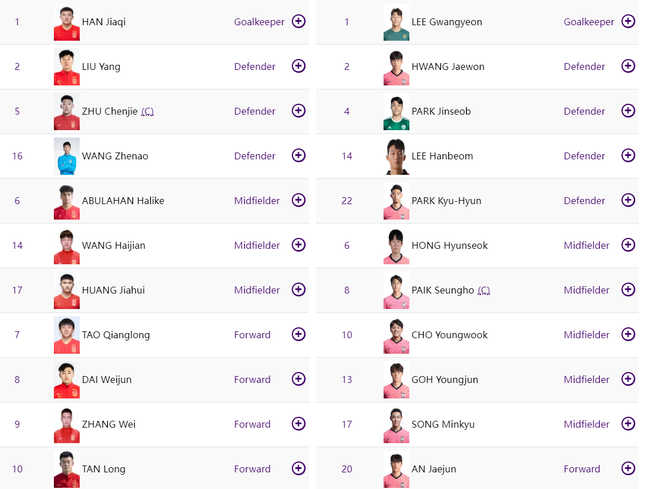Click captain (C) marker beside ZHU Chenjie
The width and height of the screenshot is (645, 489).
(x=147, y=111)
